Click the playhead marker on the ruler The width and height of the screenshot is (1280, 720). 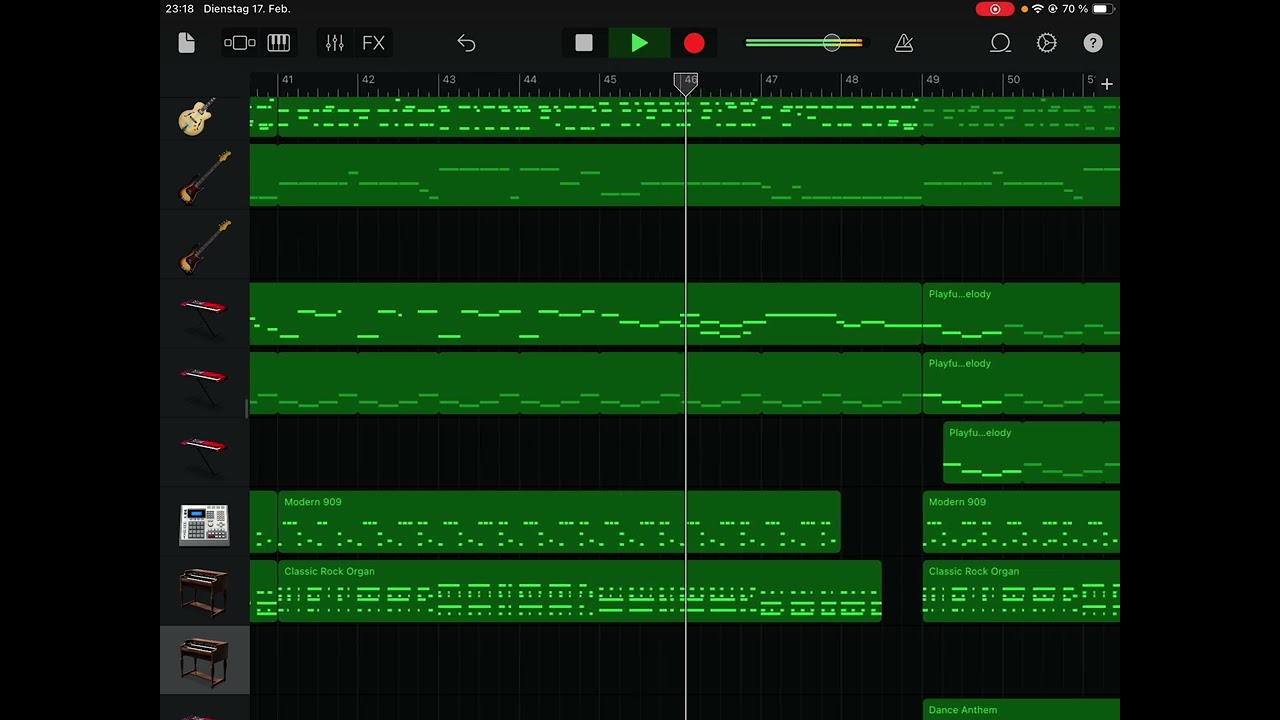(x=686, y=84)
